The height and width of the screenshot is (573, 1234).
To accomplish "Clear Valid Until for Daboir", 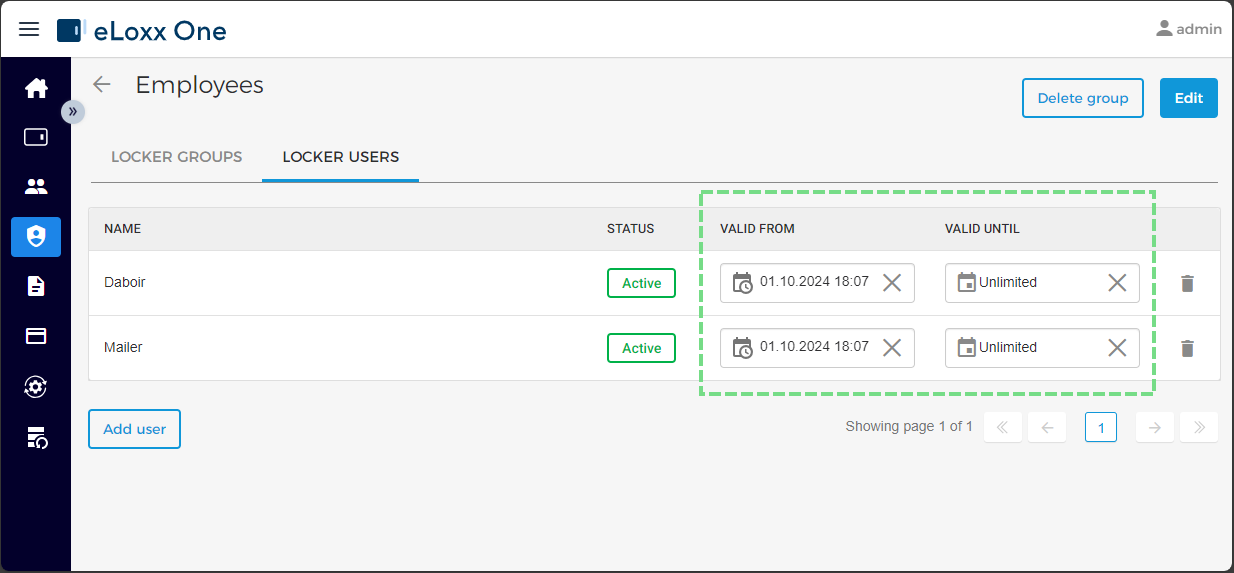I will tap(1117, 283).
